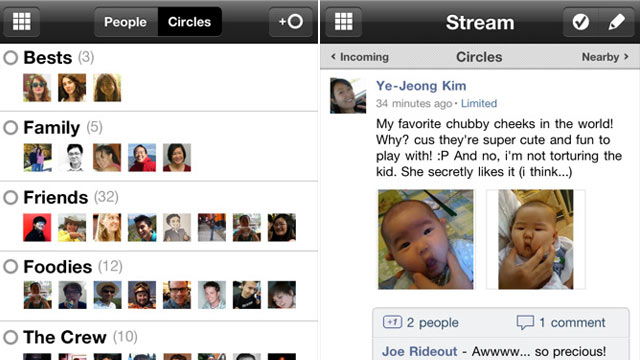The image size is (640, 360).
Task: Tap the third avatar in Family circle
Action: [x=107, y=158]
